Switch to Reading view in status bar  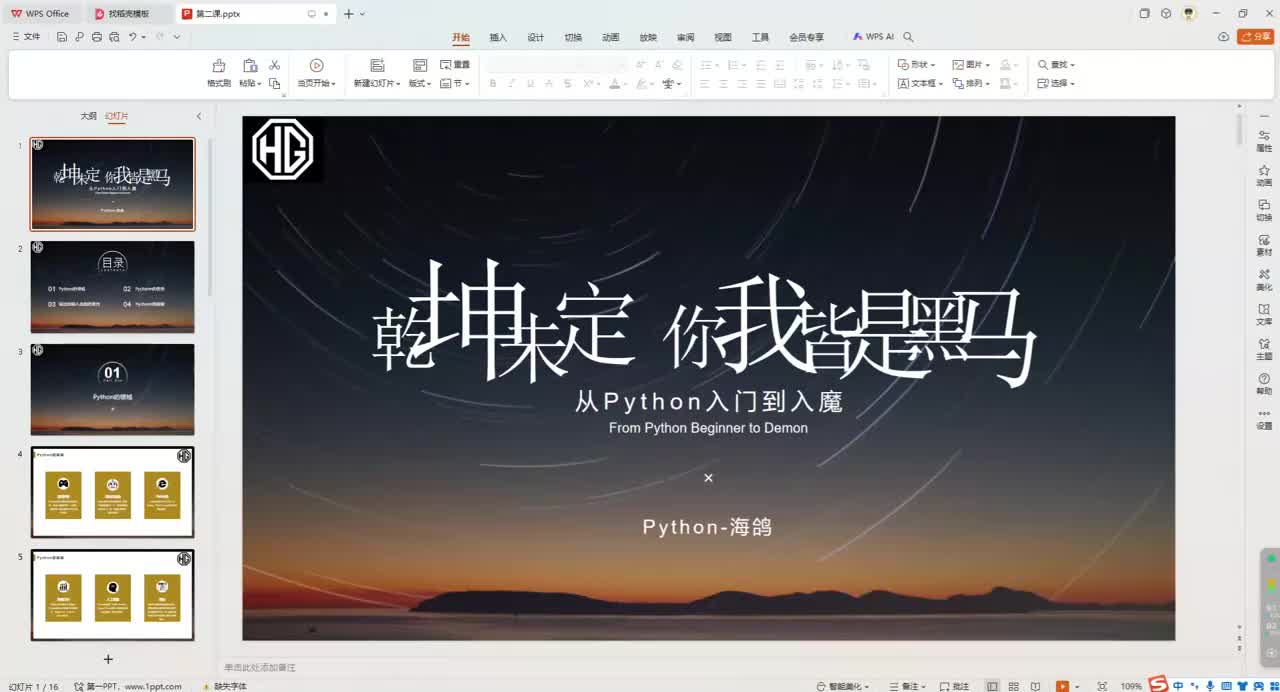[x=1036, y=686]
